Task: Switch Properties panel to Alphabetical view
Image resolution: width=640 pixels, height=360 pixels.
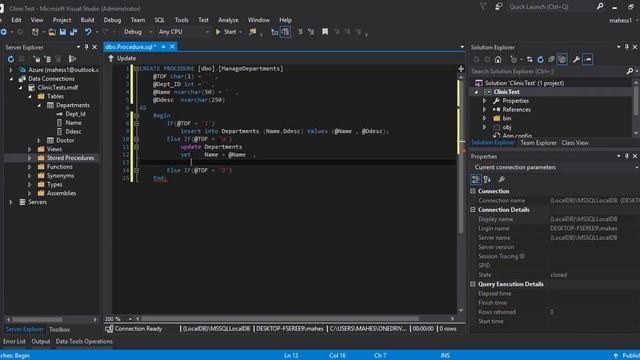Action: (x=487, y=179)
